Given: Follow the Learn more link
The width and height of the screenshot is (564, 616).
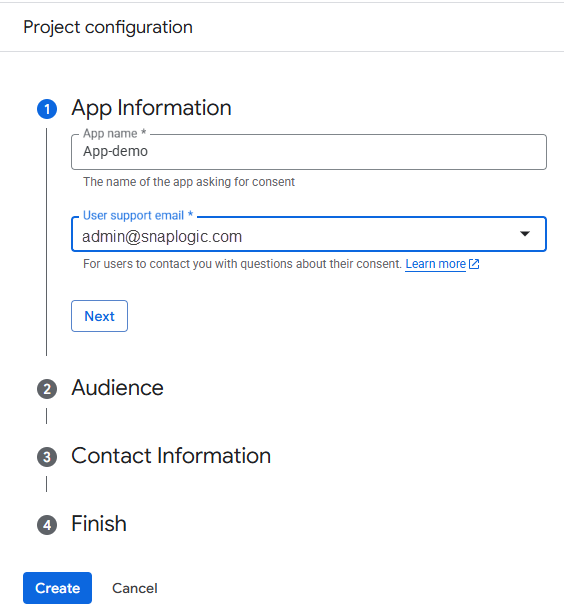Looking at the screenshot, I should coord(435,264).
